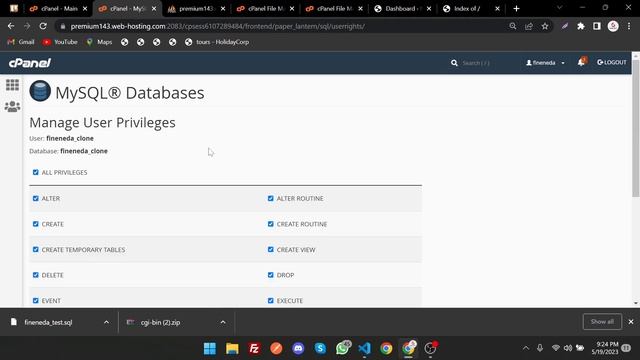Viewport: 640px width, 360px height.
Task: Open the Gmail bookmark
Action: [21, 42]
